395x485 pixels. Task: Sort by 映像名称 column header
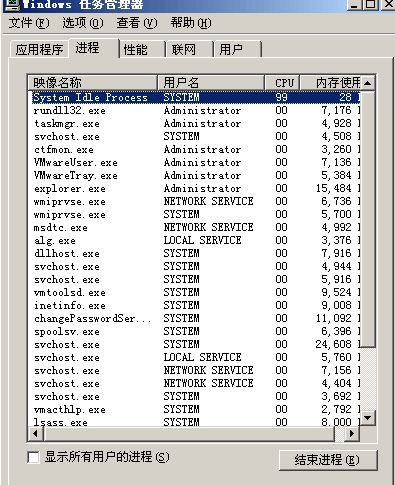tap(92, 82)
